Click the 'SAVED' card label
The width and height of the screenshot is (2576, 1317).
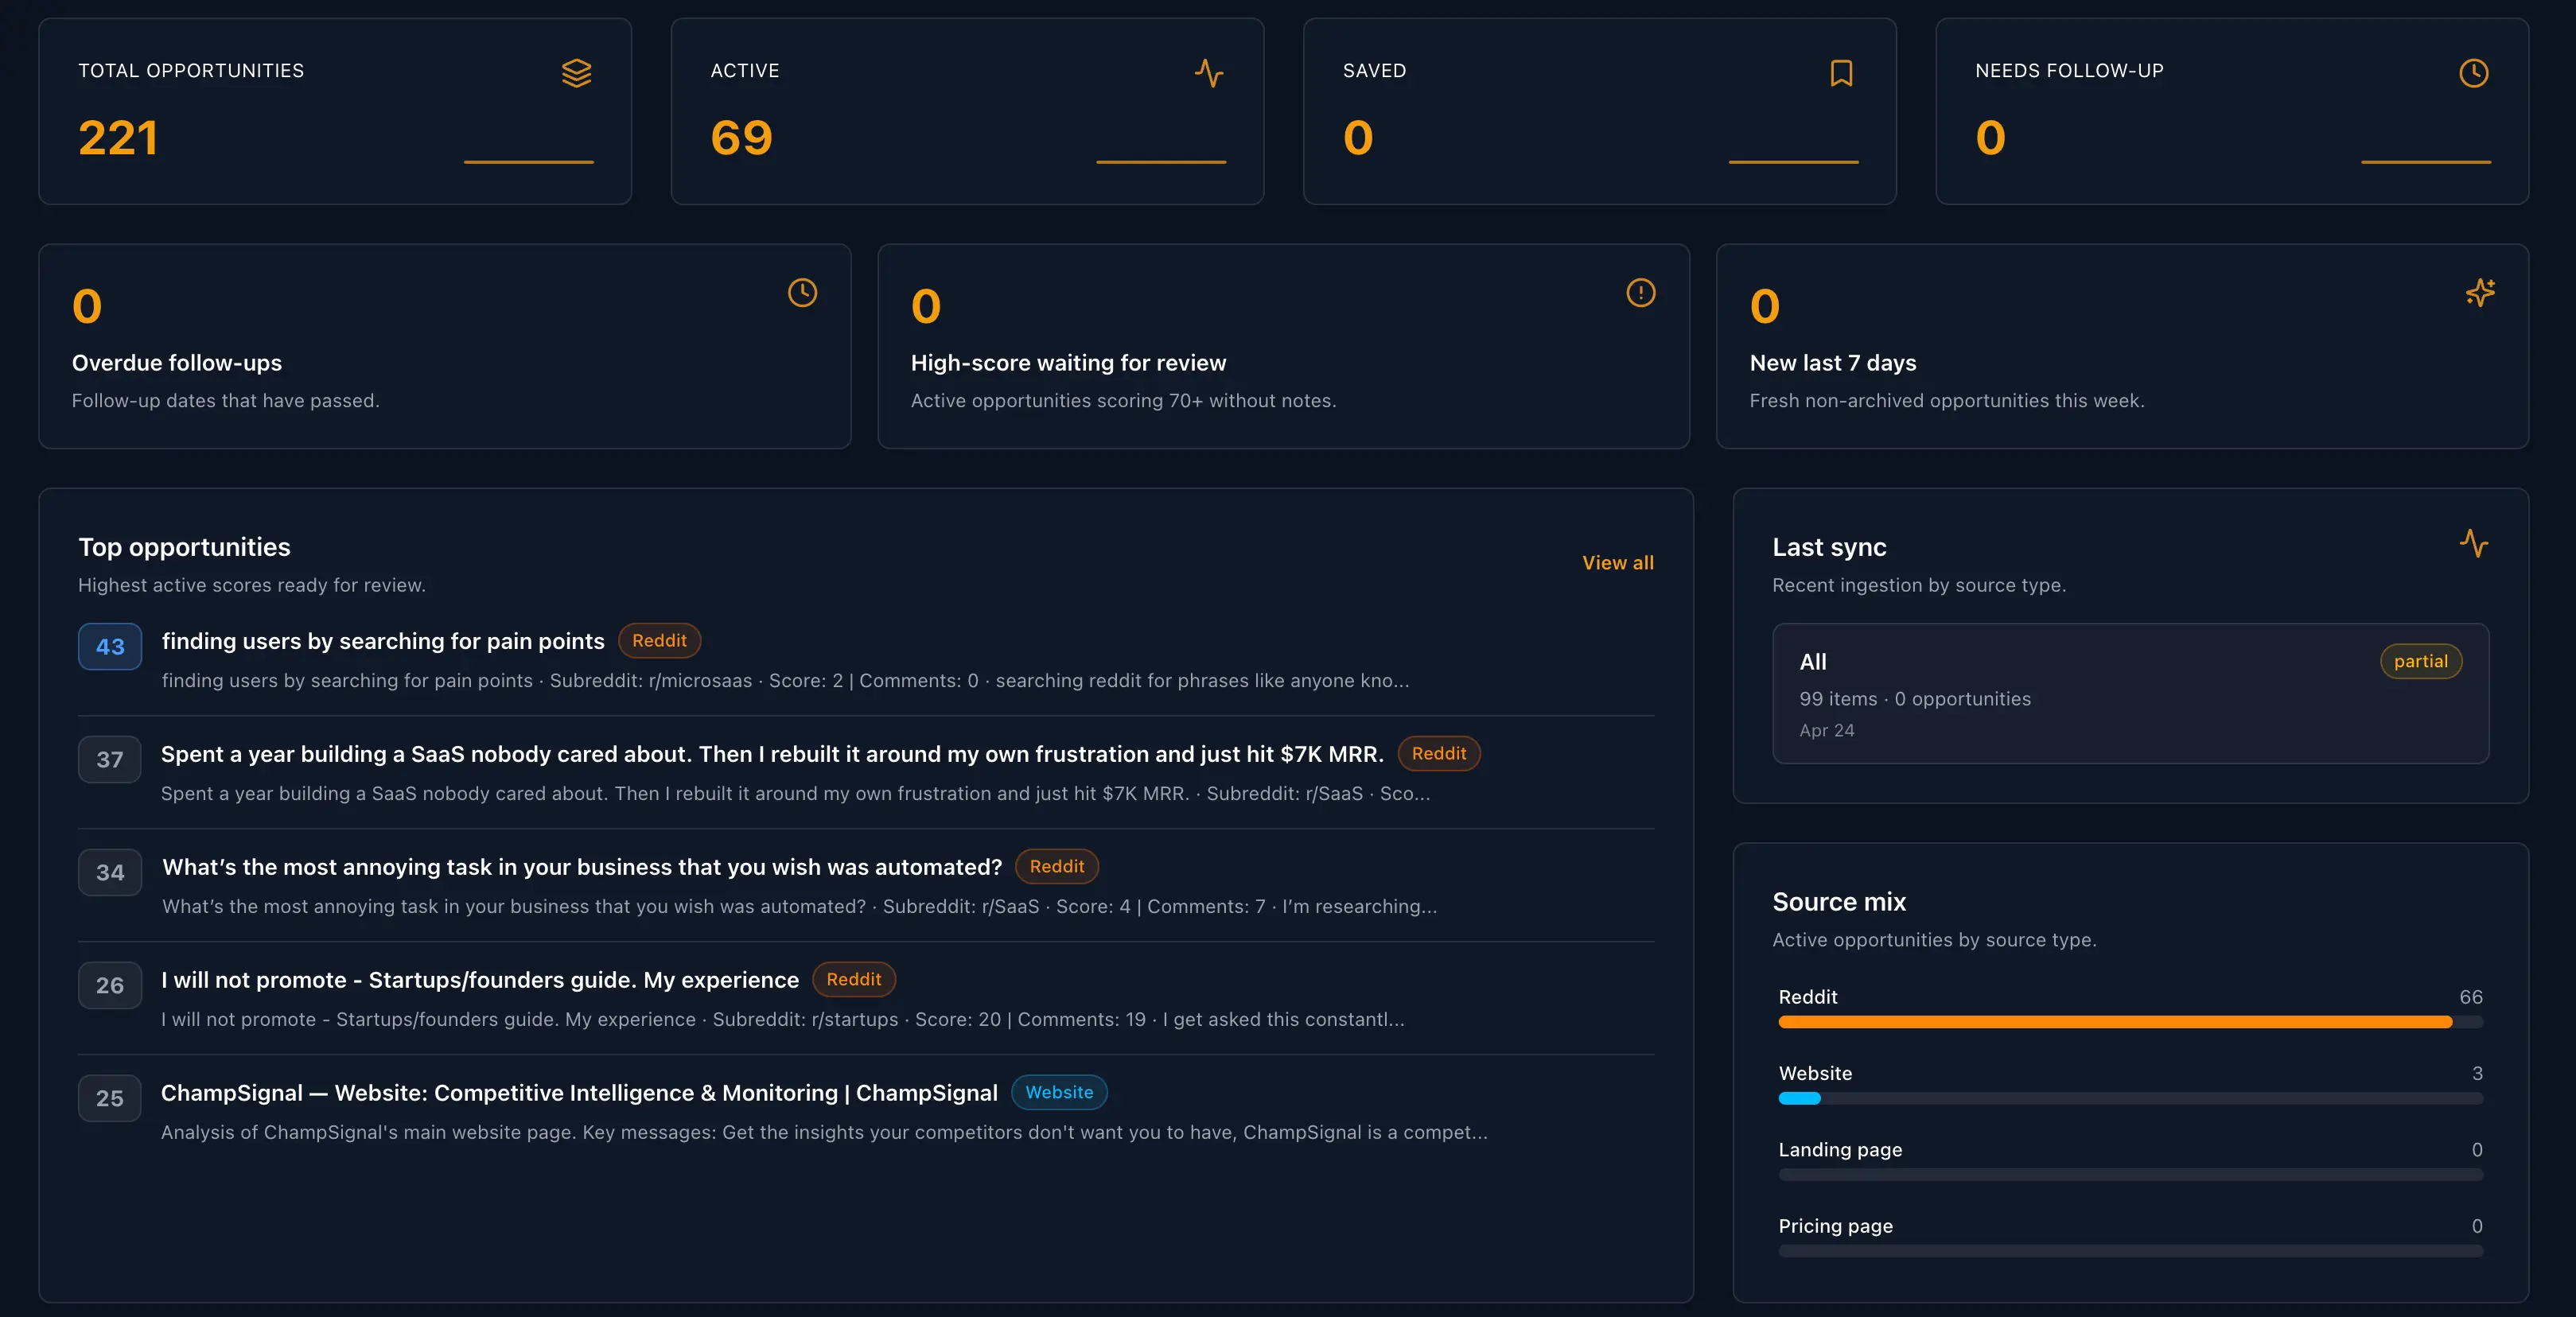pos(1374,71)
